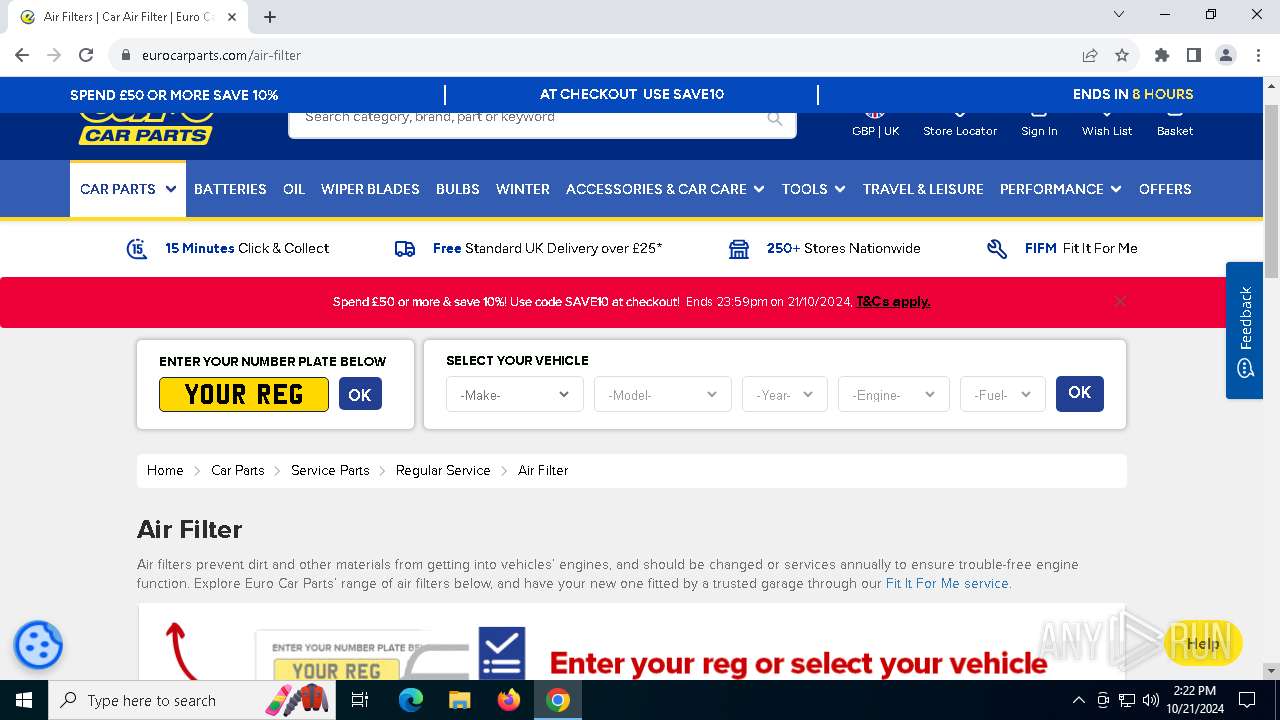This screenshot has height=720, width=1280.
Task: Click the search magnifier icon
Action: coord(775,118)
